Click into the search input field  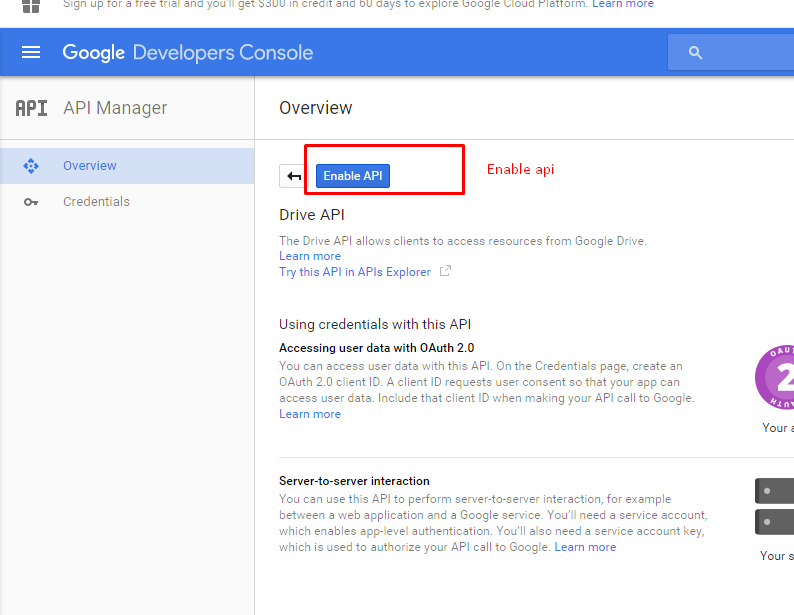(x=731, y=52)
